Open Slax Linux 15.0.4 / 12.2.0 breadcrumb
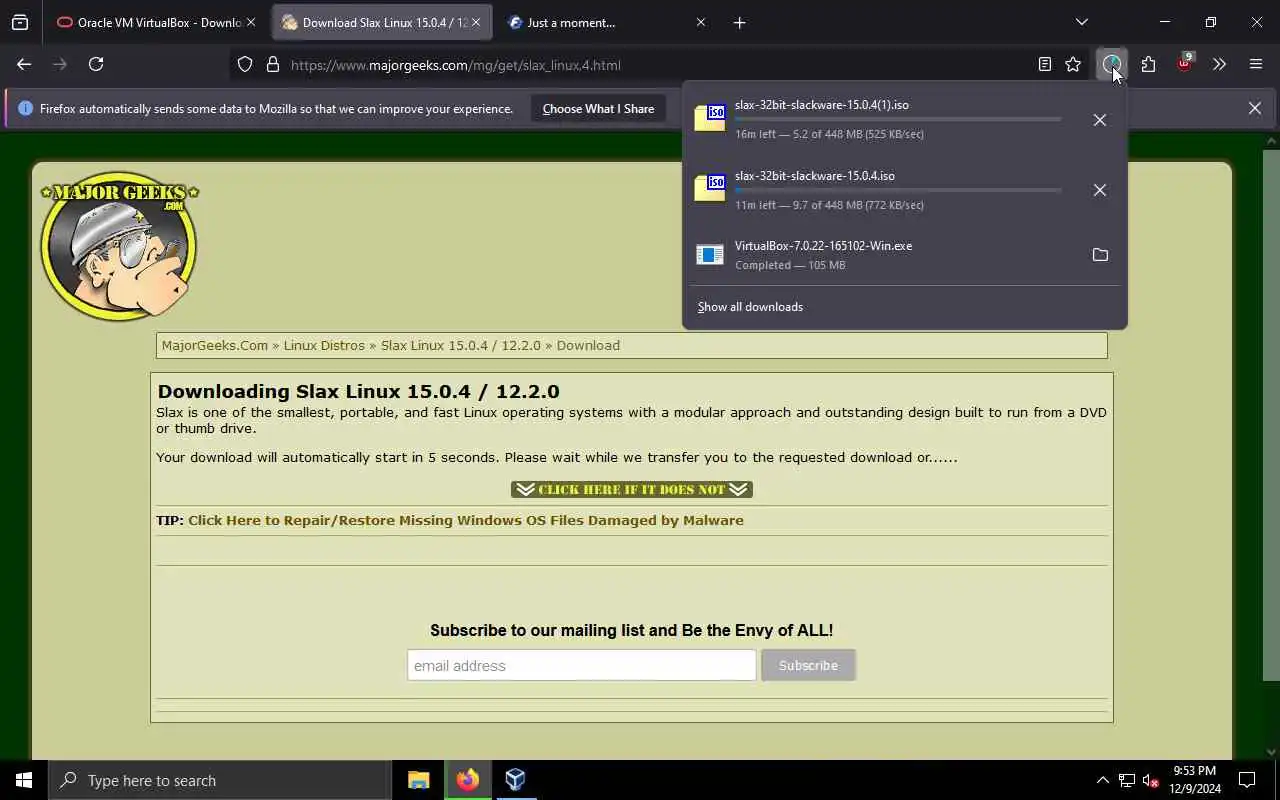1280x800 pixels. point(460,345)
